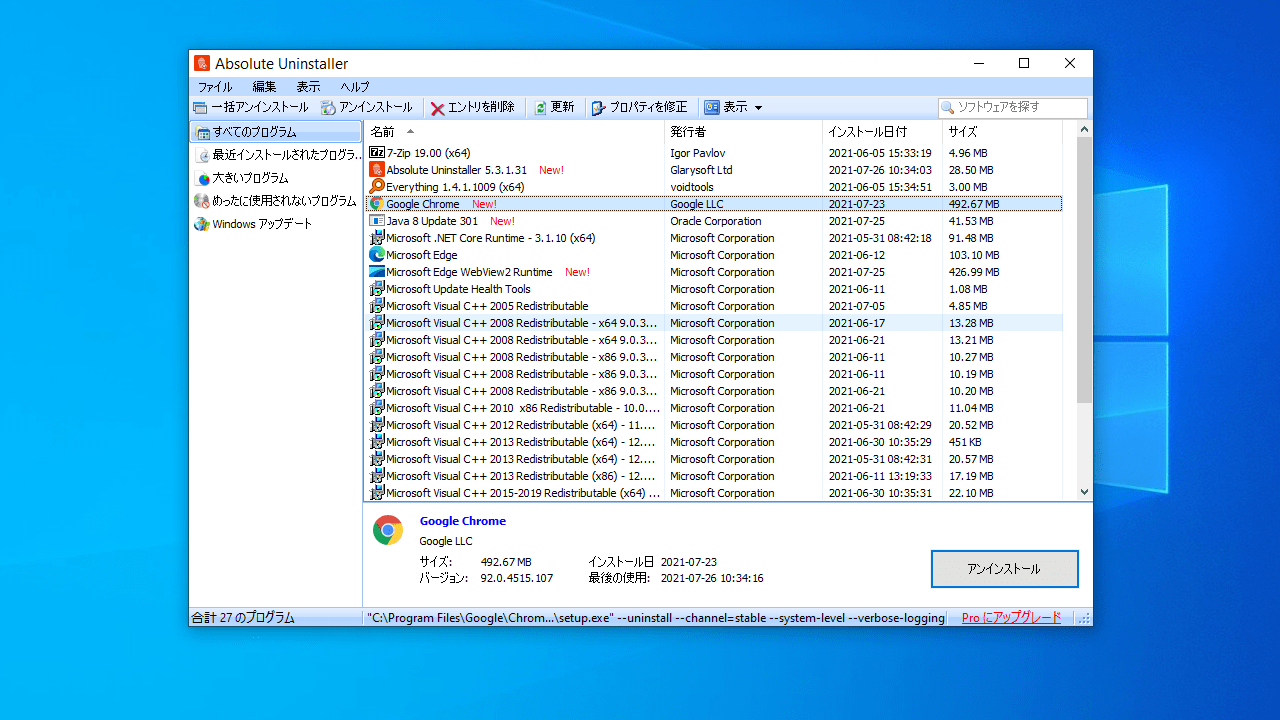Click the voidtools publisher cell
Viewport: 1280px width, 720px height.
(x=692, y=187)
